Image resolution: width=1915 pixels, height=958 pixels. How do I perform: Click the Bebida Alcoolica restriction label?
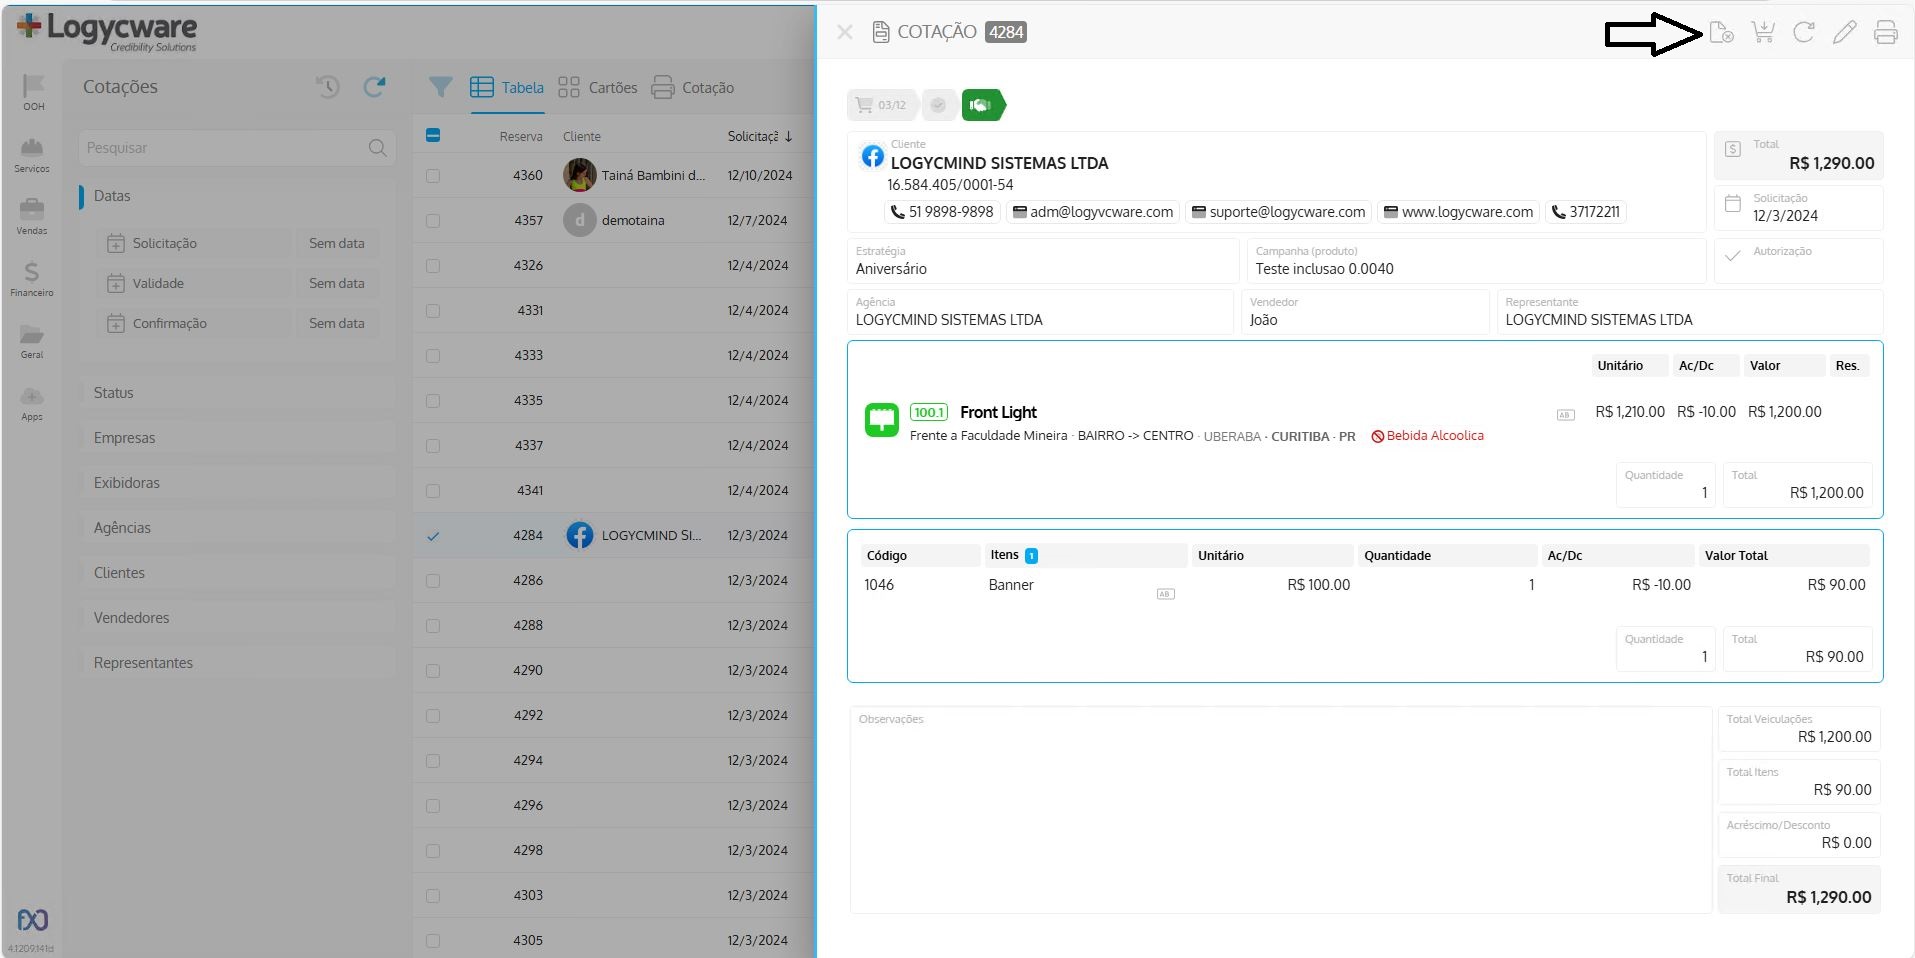(x=1427, y=436)
